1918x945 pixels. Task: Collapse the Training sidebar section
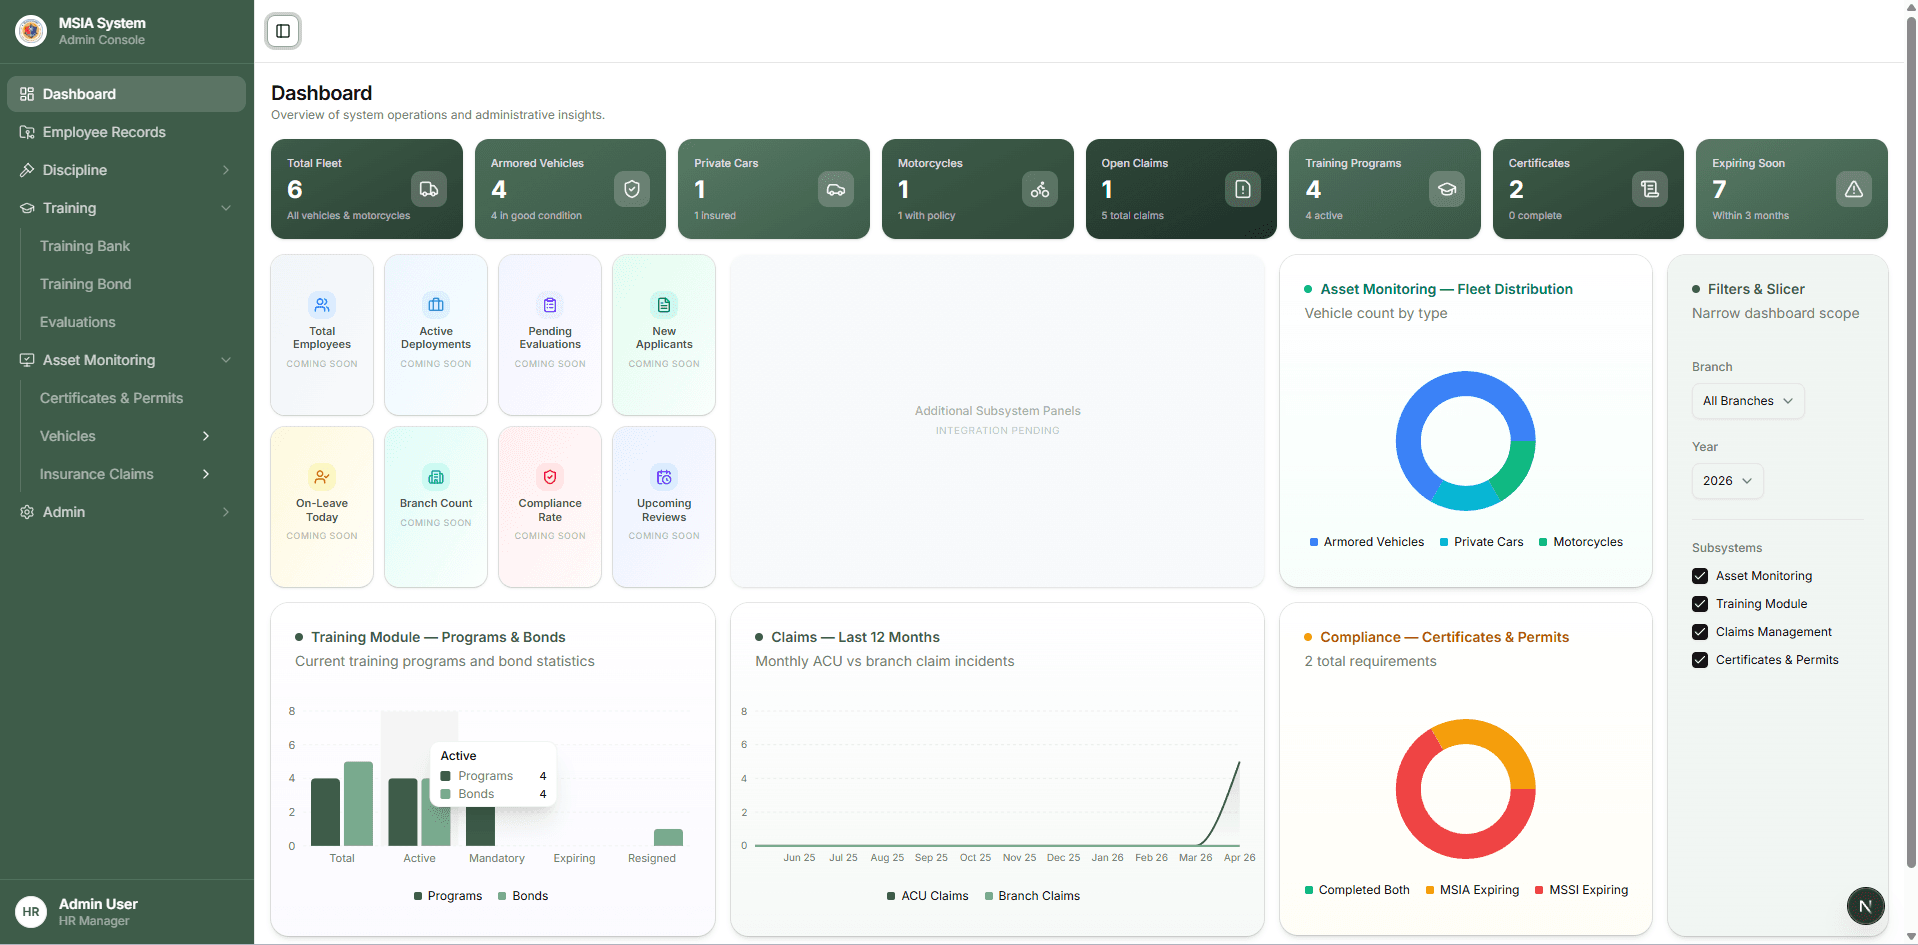pos(126,208)
